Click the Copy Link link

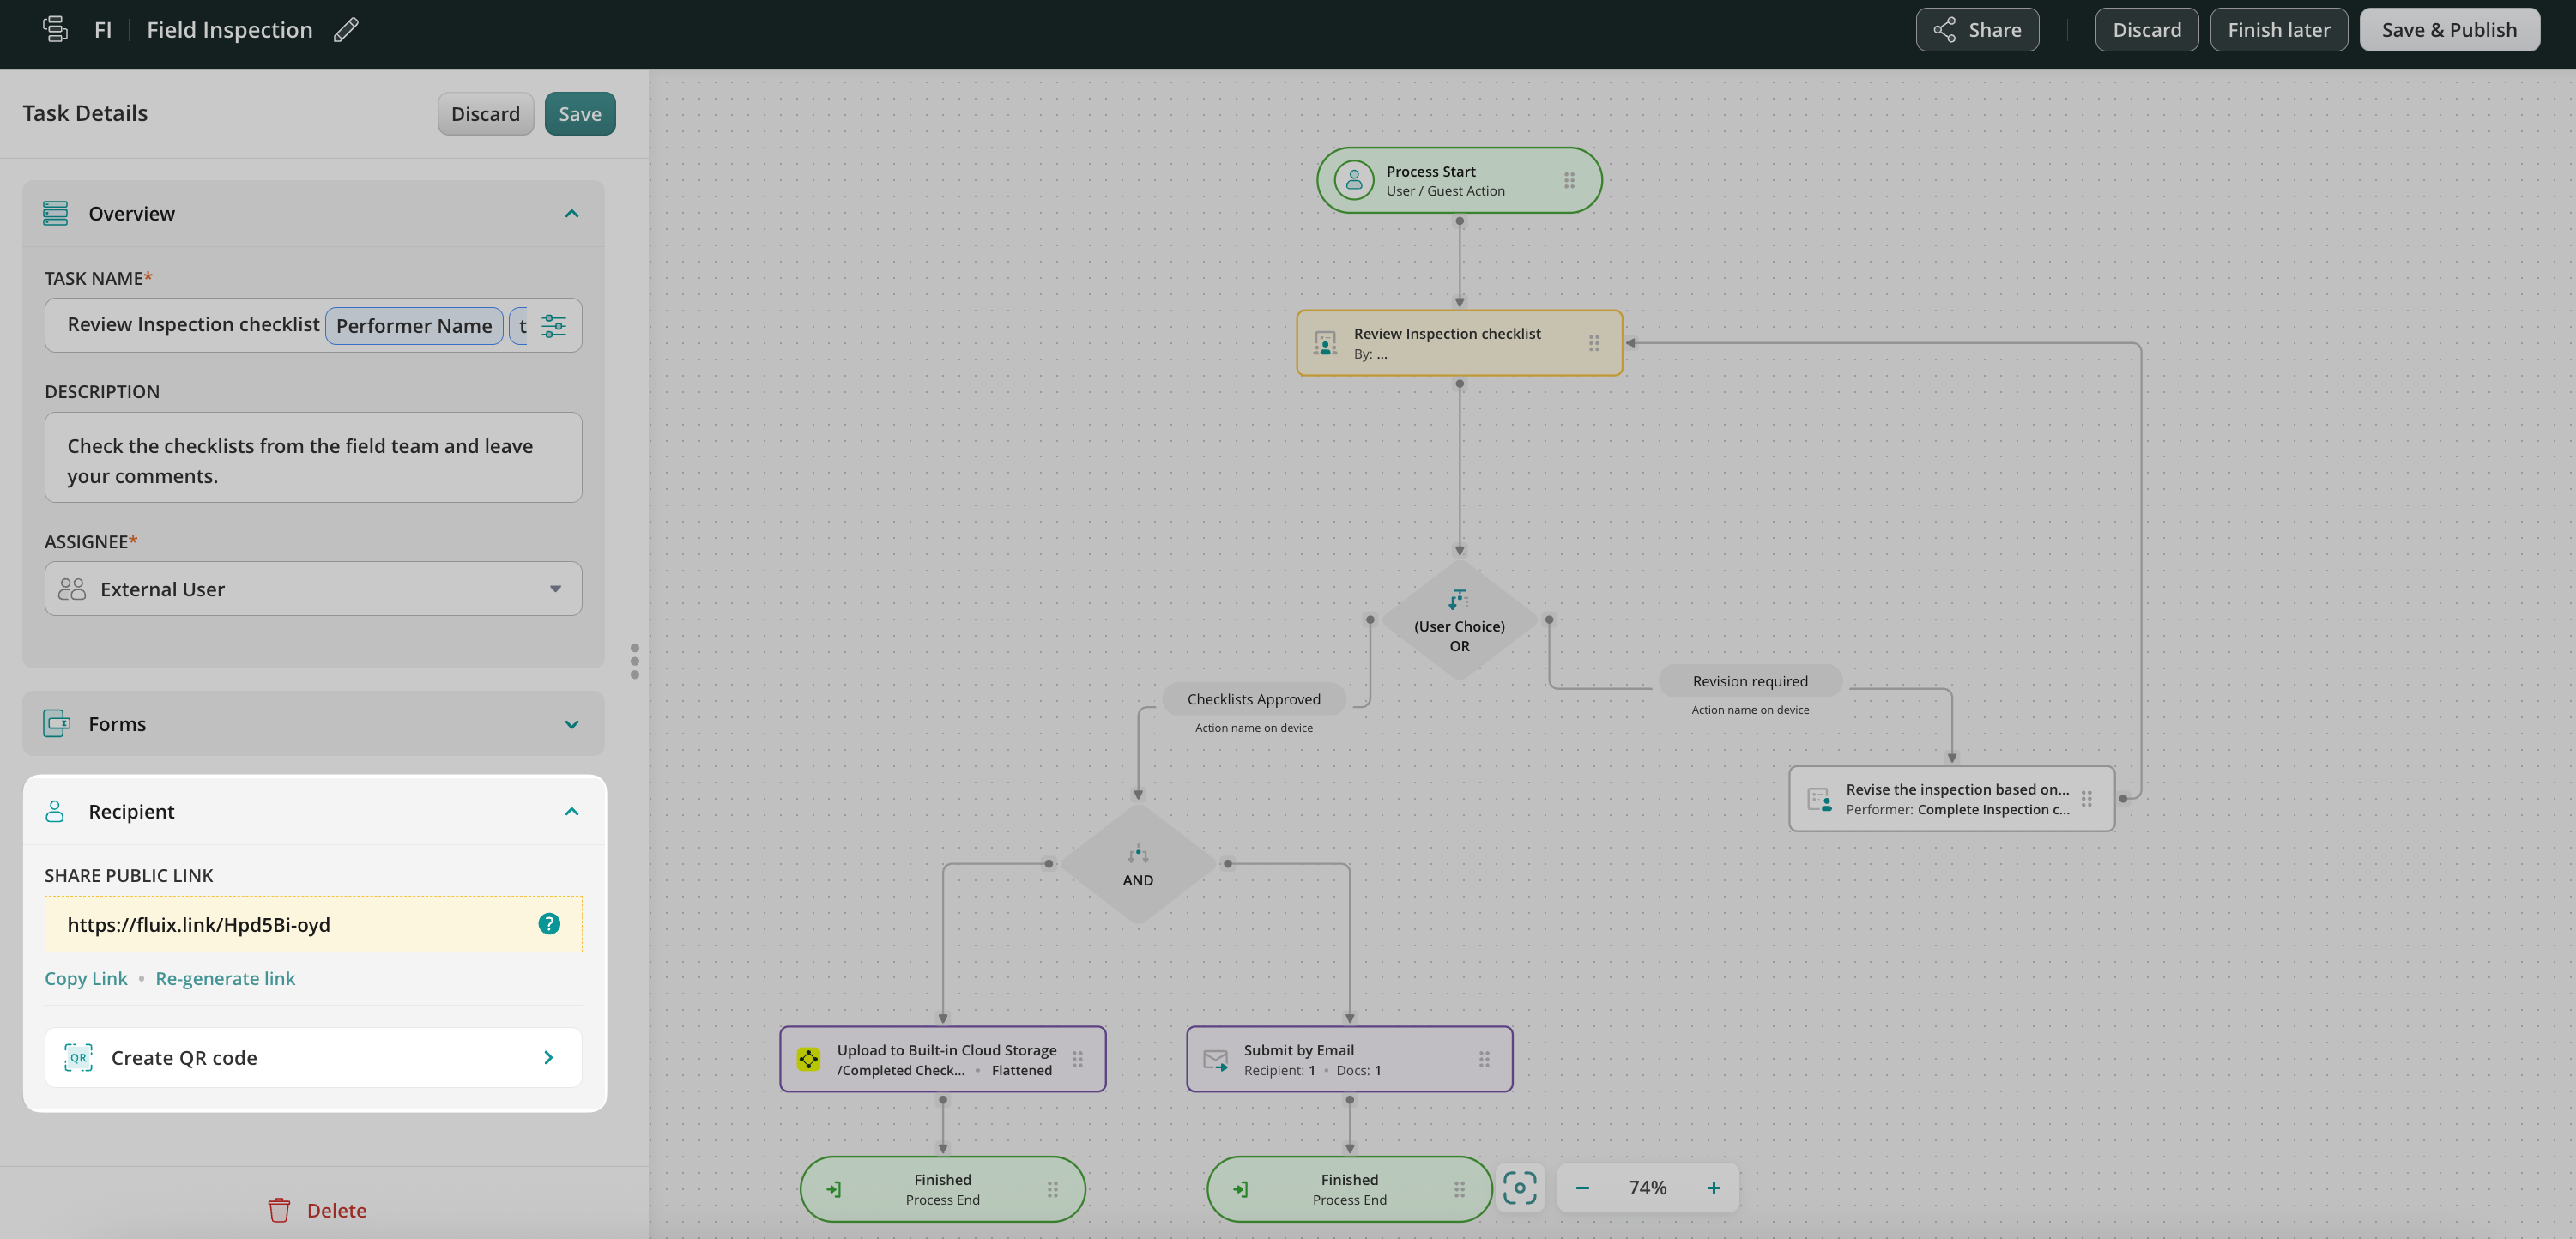86,978
